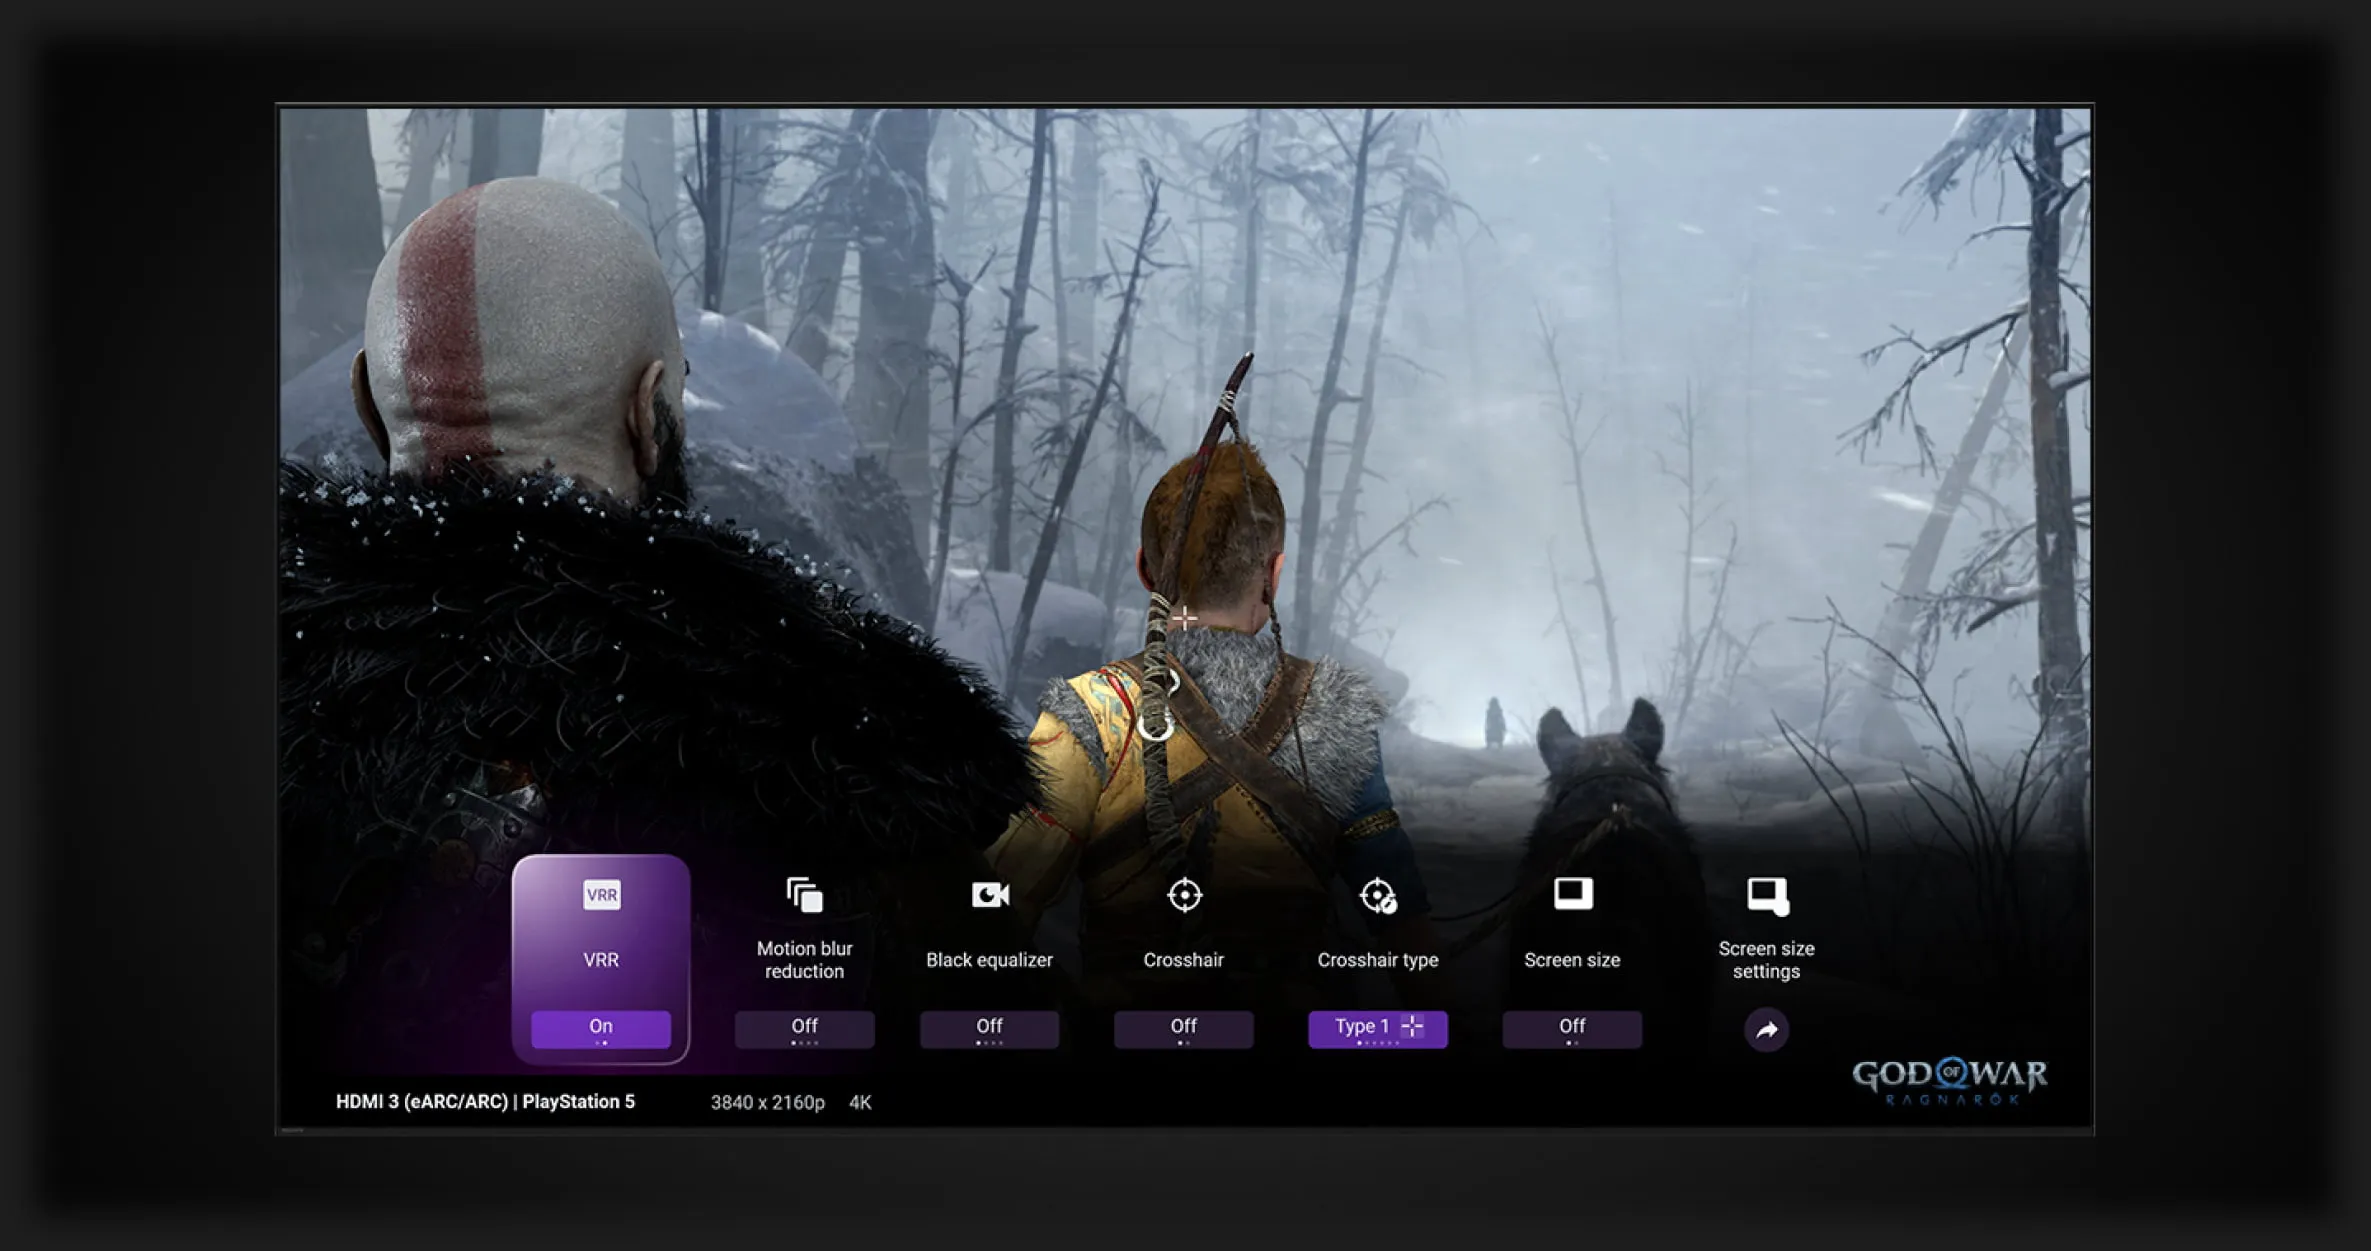Toggle VRR On value
2371x1251 pixels.
click(x=601, y=1028)
